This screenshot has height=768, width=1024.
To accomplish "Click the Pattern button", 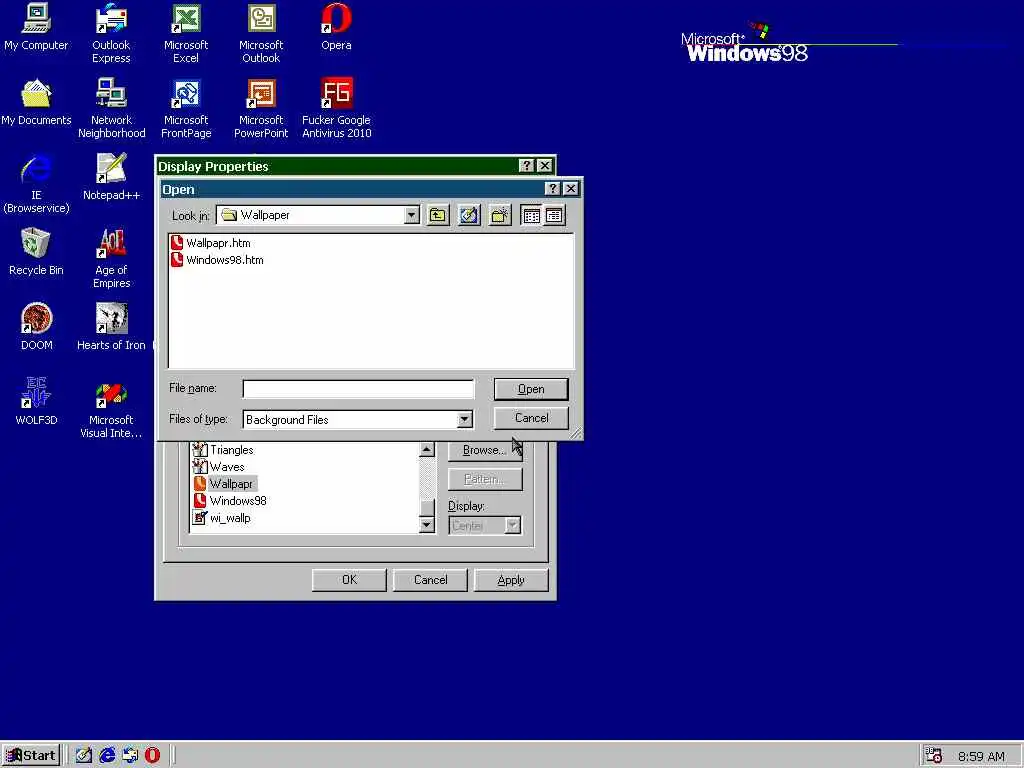I will 485,479.
